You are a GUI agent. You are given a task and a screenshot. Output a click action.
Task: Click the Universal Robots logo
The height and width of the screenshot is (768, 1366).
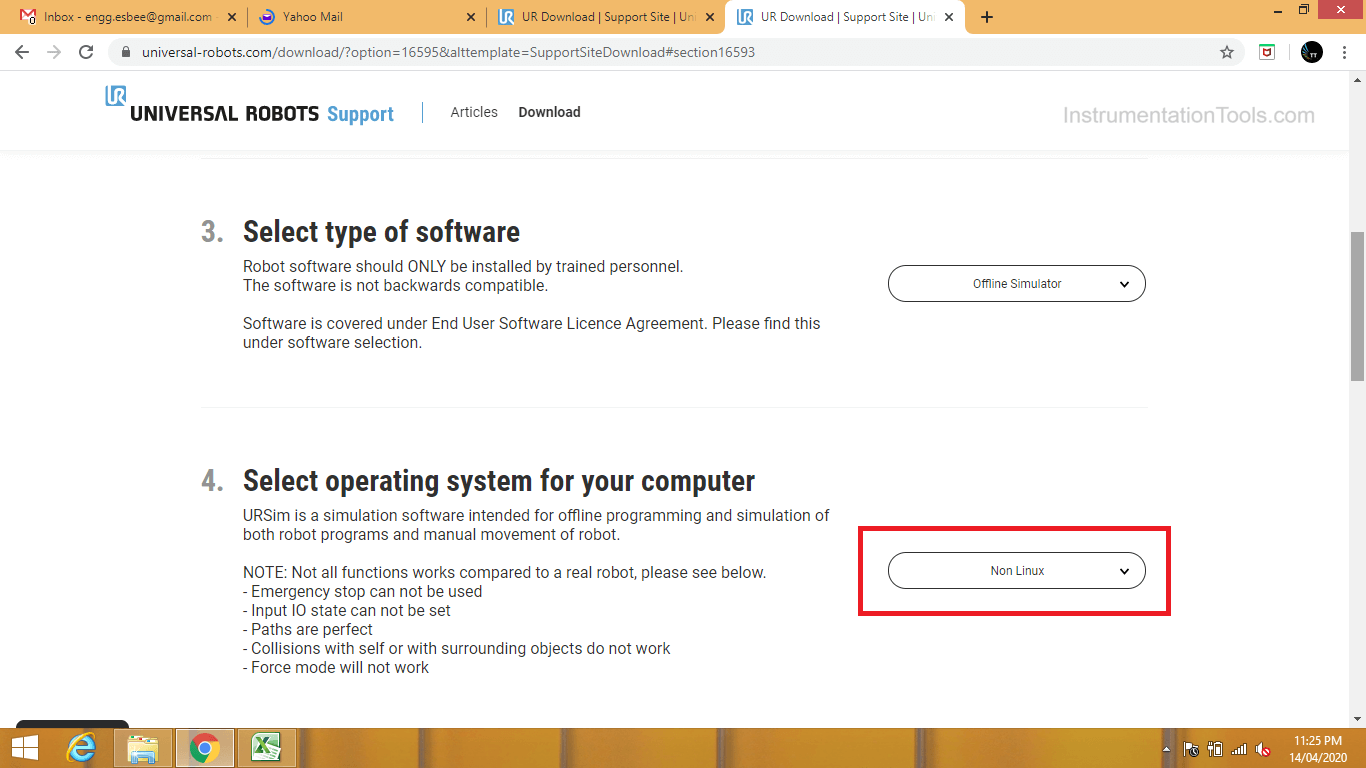pyautogui.click(x=212, y=105)
